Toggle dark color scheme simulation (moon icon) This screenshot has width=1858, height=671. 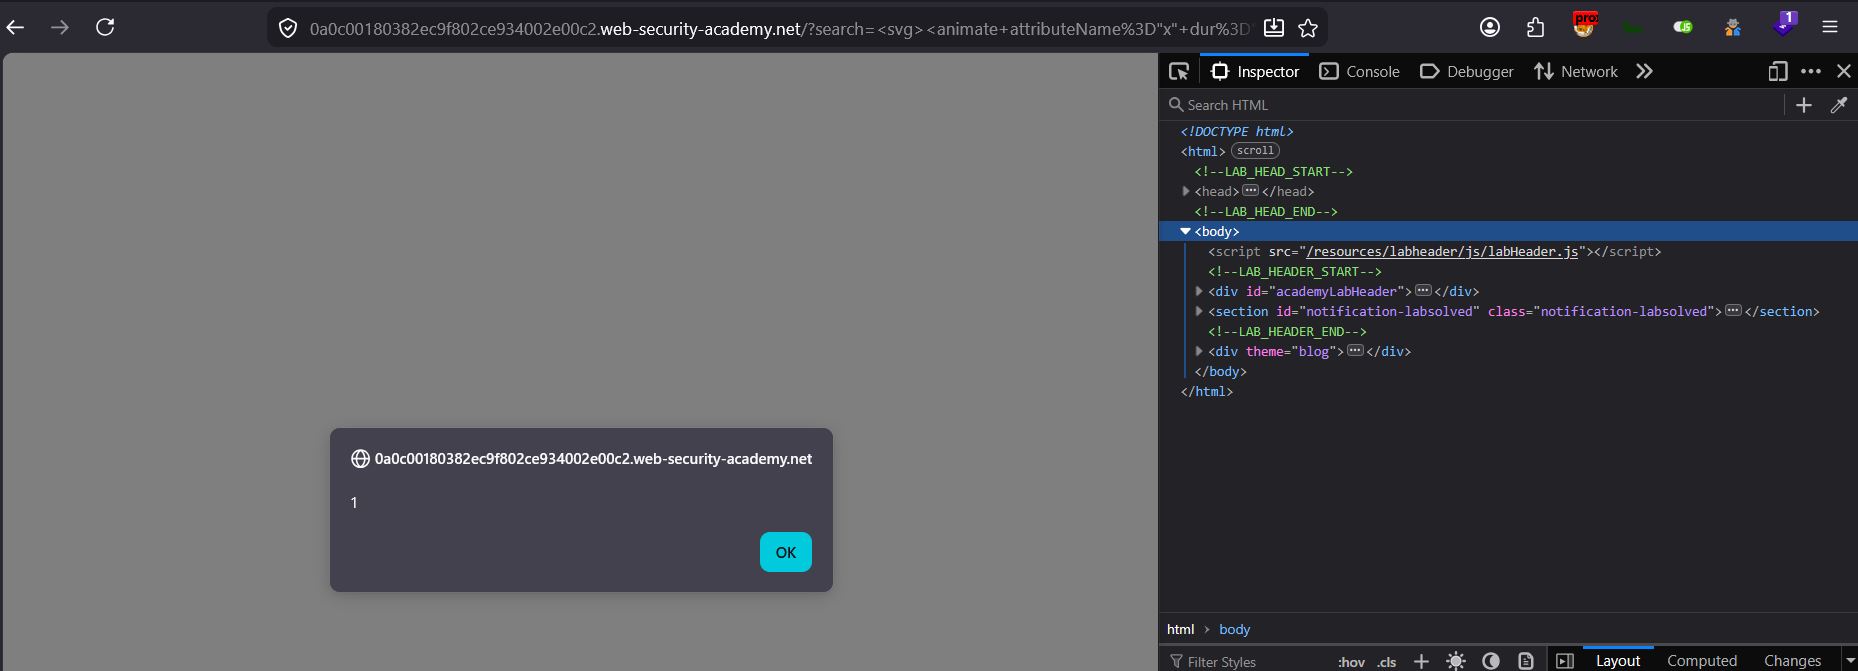pyautogui.click(x=1491, y=661)
